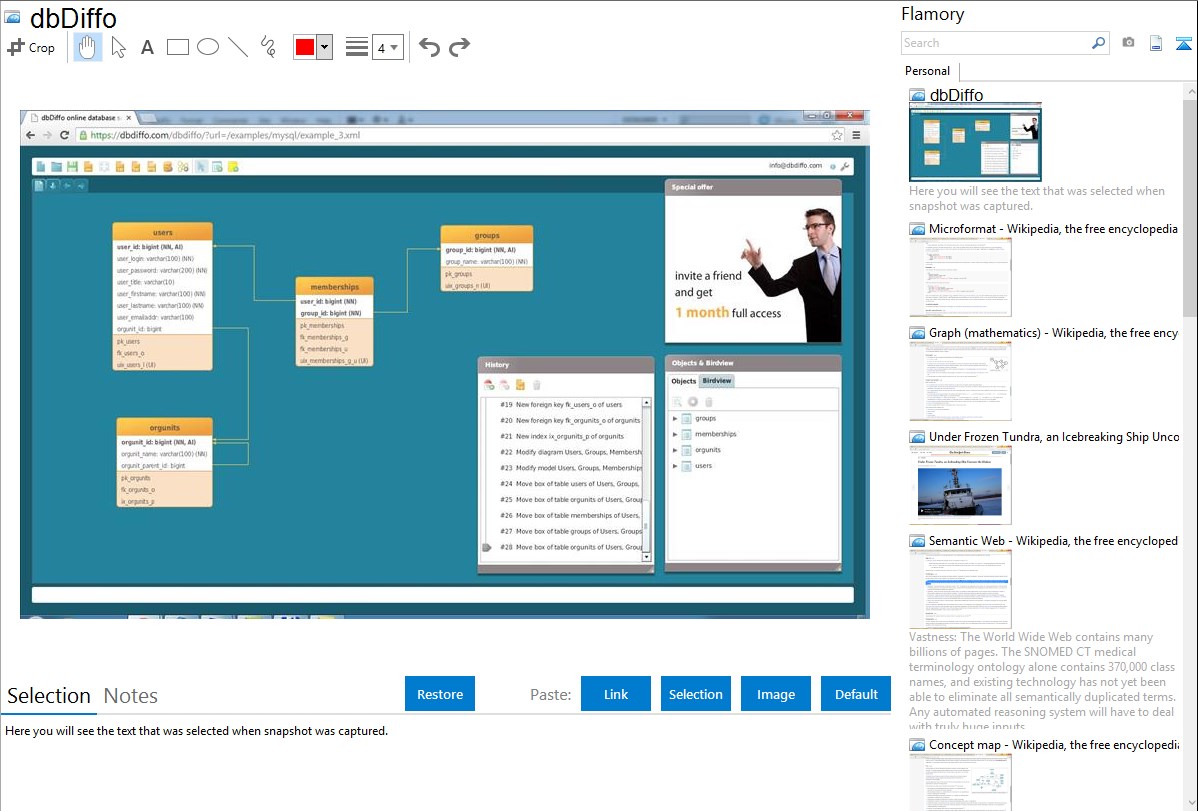The height and width of the screenshot is (811, 1198).
Task: Click the red color swatch
Action: click(305, 47)
